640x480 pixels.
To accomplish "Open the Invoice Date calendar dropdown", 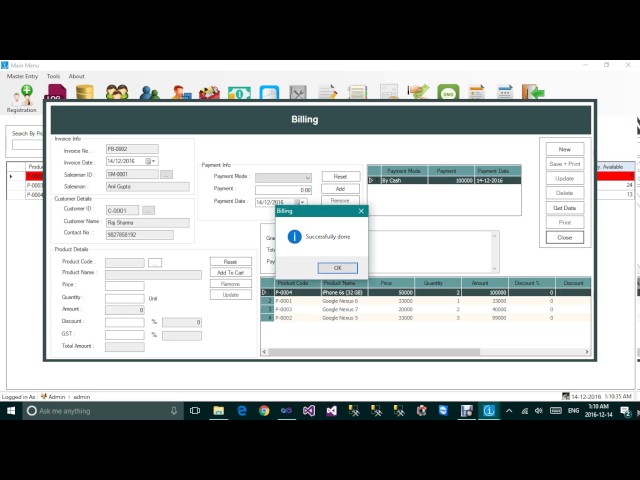I will [152, 161].
